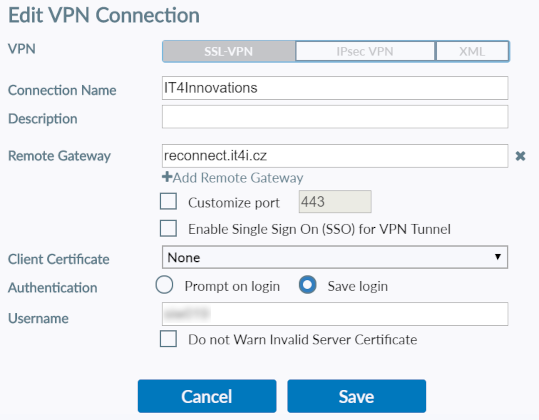
Task: Click the plus icon to add gateway
Action: (x=167, y=177)
